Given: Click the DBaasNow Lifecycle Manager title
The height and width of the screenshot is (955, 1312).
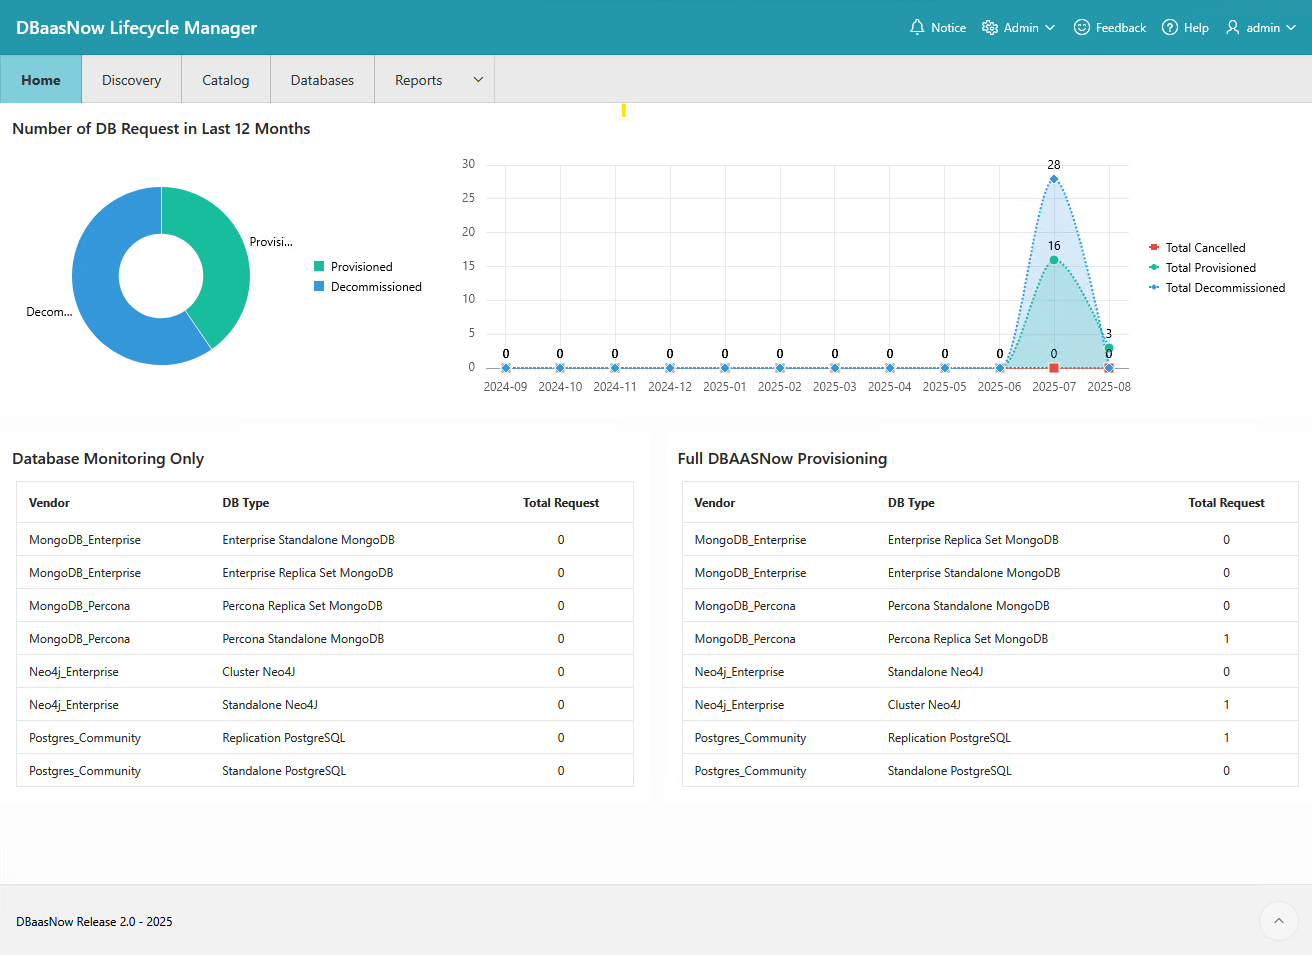Looking at the screenshot, I should (136, 28).
